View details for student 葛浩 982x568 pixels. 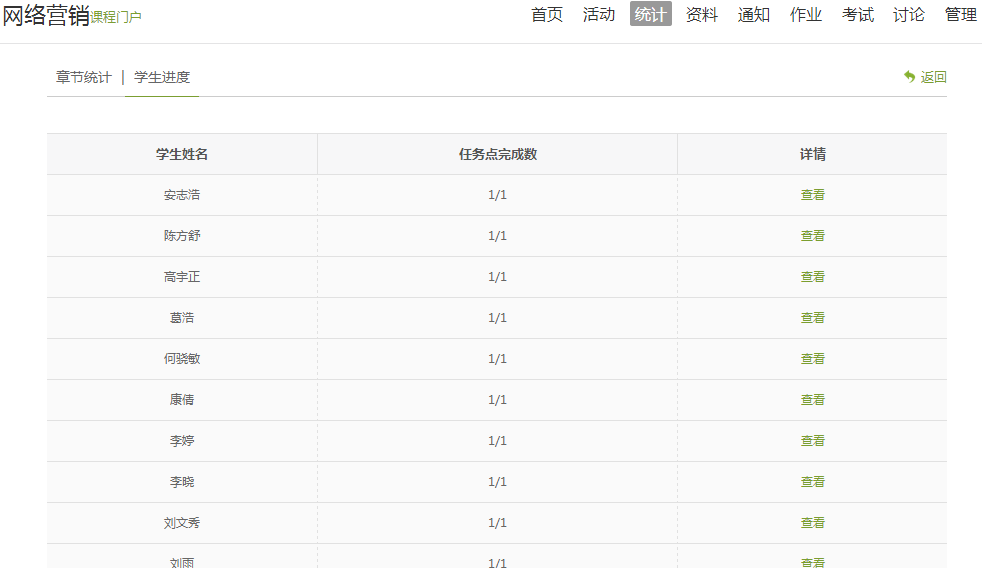click(x=812, y=318)
